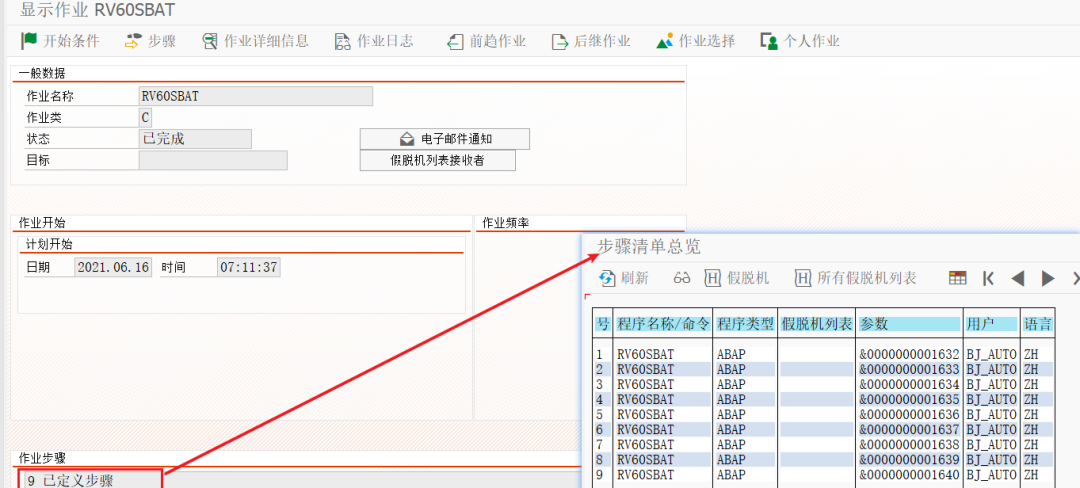The height and width of the screenshot is (488, 1080).
Task: Open 作业详细信息 from the toolbar
Action: (x=256, y=41)
